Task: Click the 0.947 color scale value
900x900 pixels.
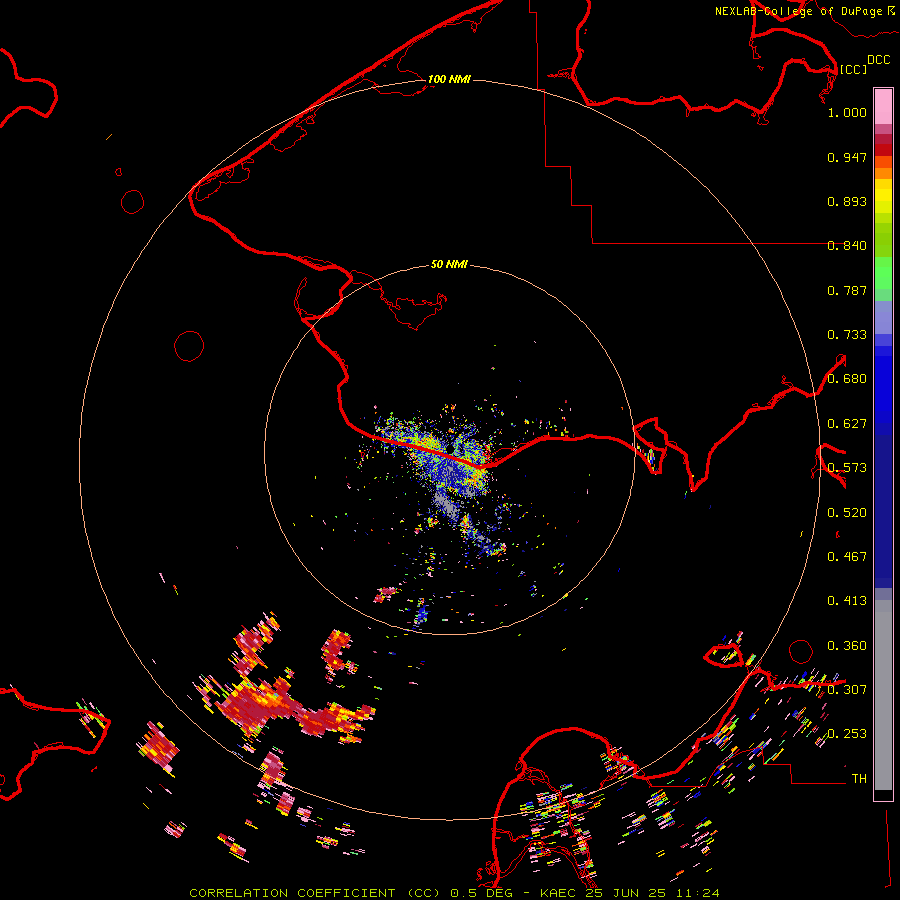Action: [847, 157]
